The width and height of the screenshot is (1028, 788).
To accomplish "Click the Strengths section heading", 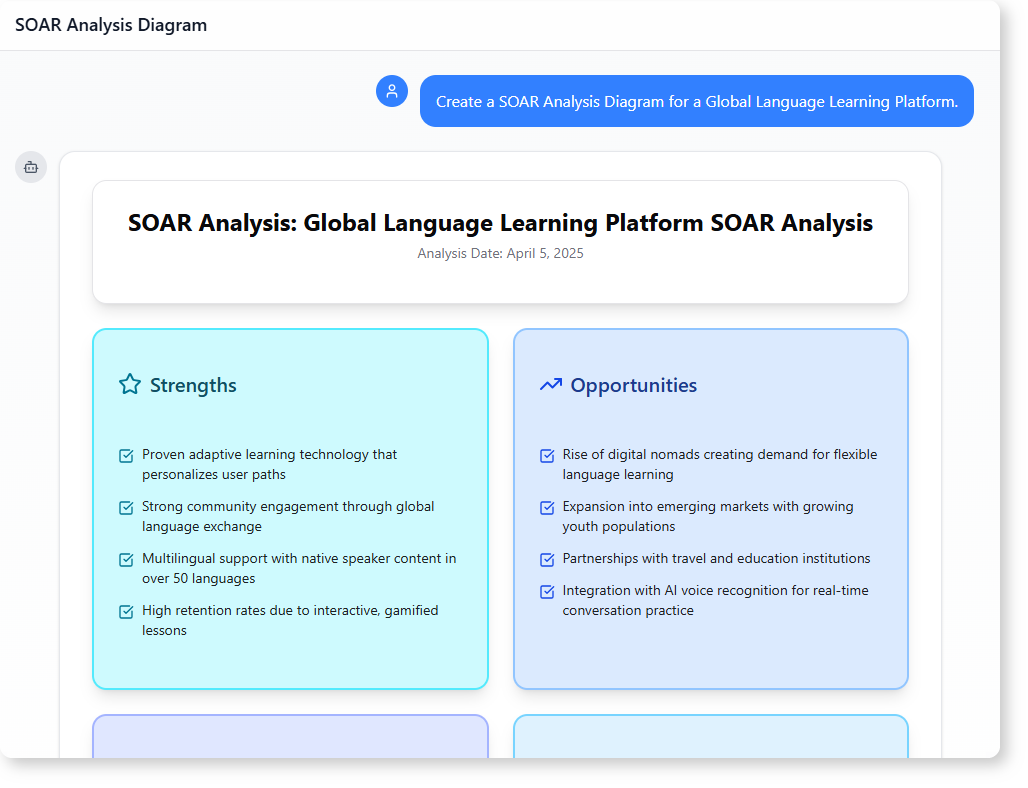I will (193, 385).
